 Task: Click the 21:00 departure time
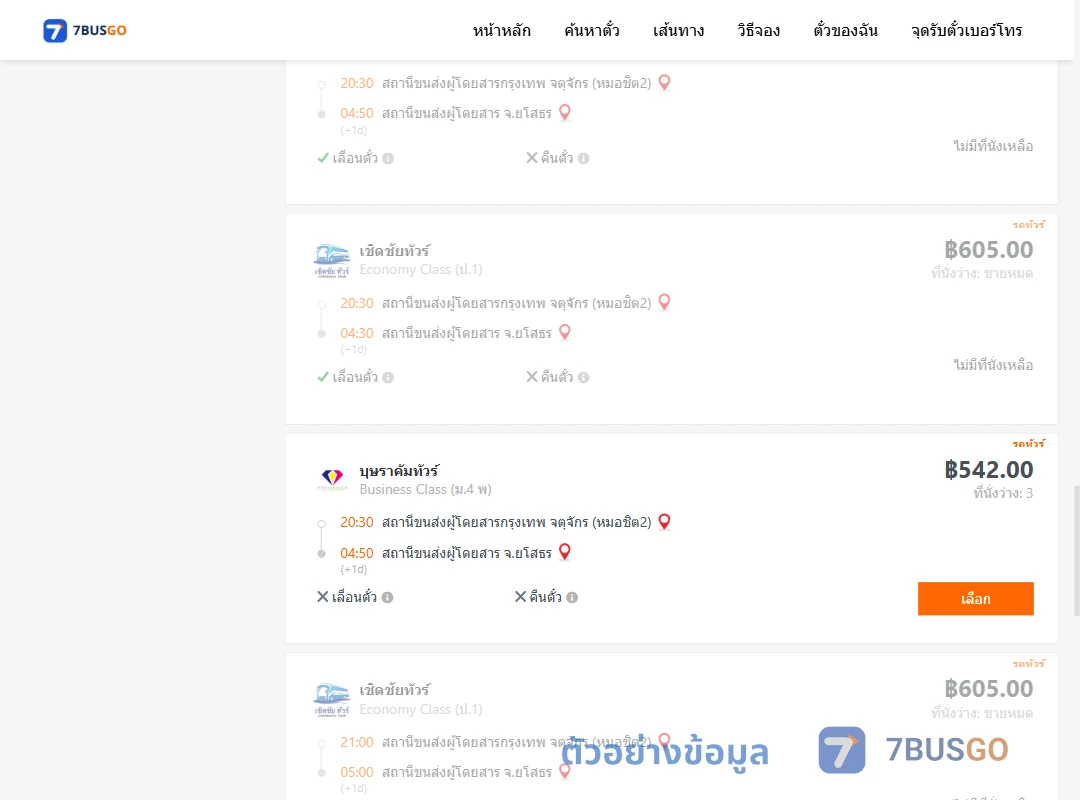(x=357, y=742)
